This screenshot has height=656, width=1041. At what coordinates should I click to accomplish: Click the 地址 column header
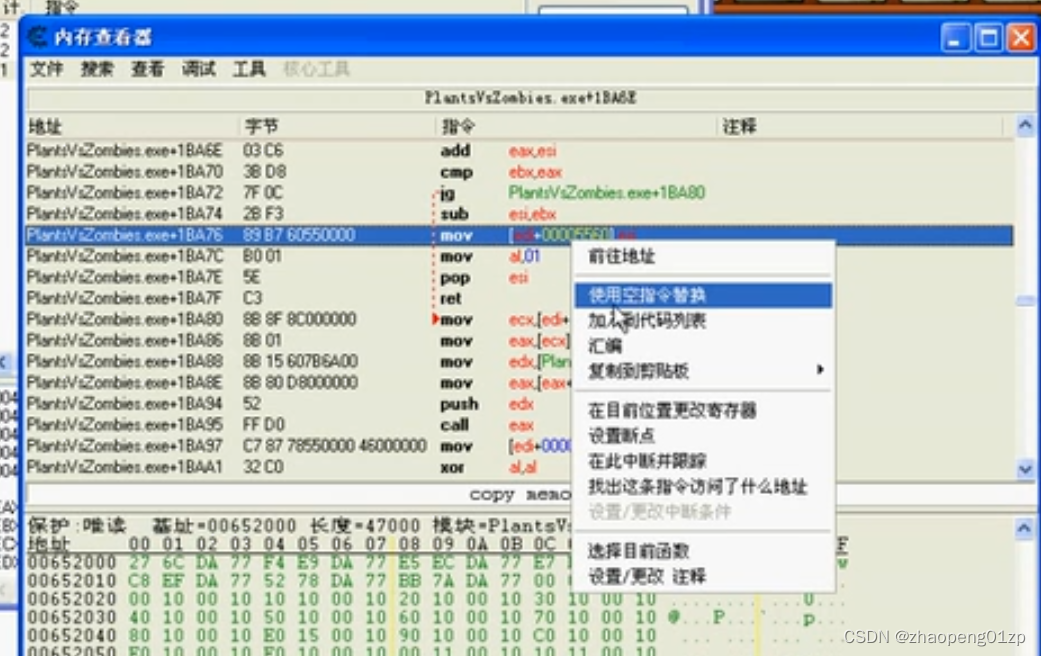click(132, 126)
